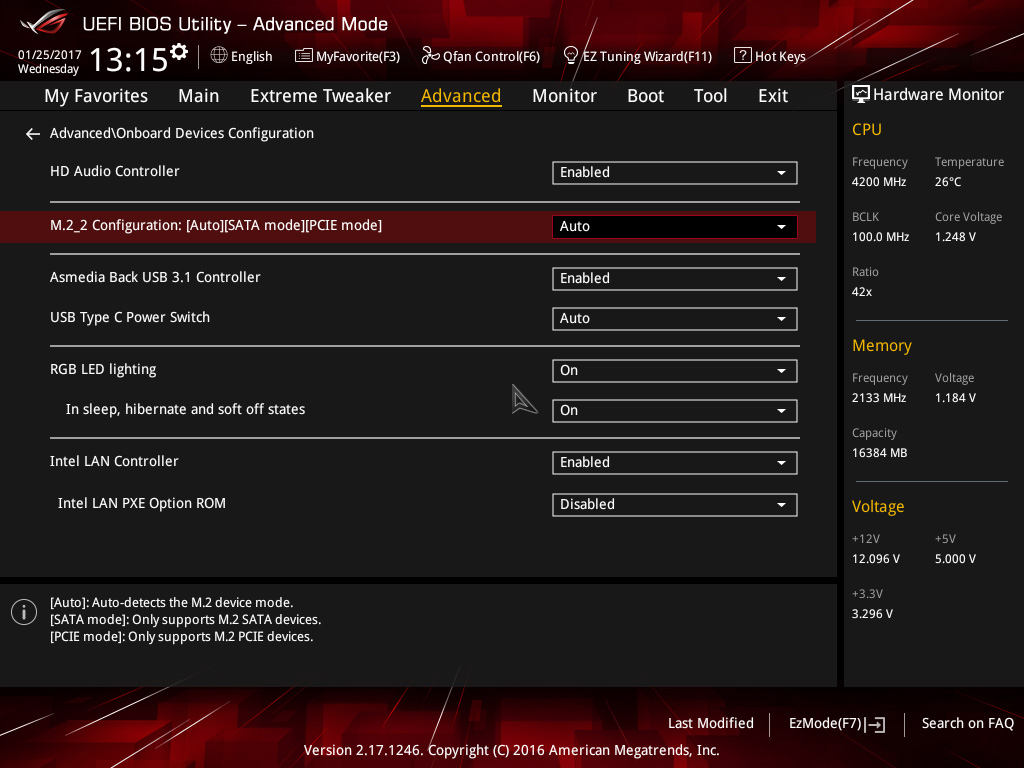Image resolution: width=1024 pixels, height=768 pixels.
Task: Select Intel LAN PXE Option ROM label
Action: [x=142, y=504]
